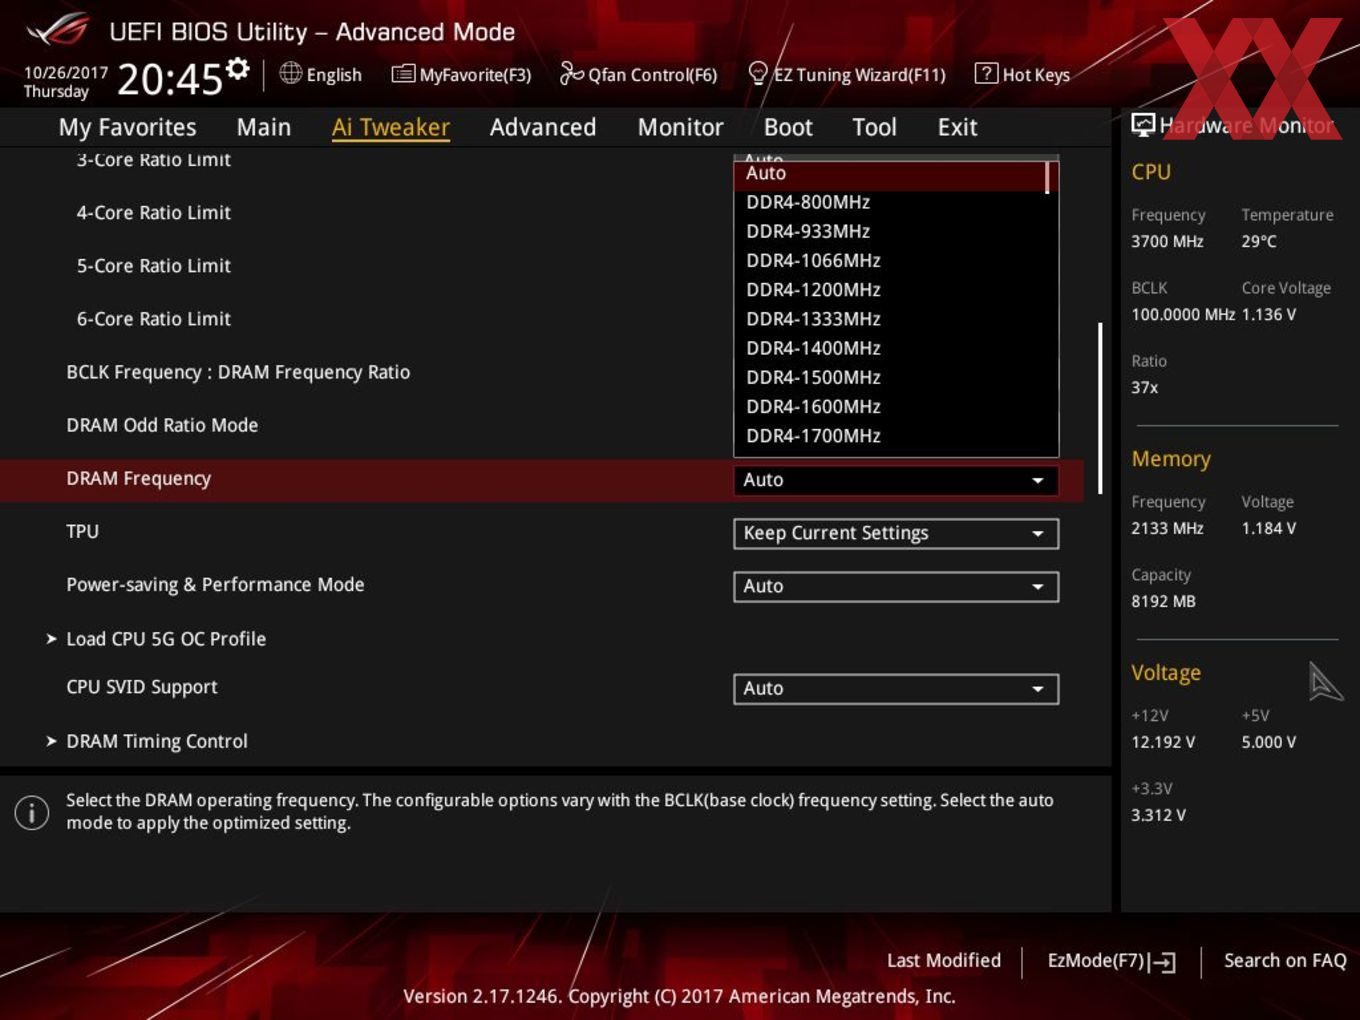Select BCLK Frequency : DRAM Frequency Ratio row
This screenshot has height=1020, width=1360.
238,372
